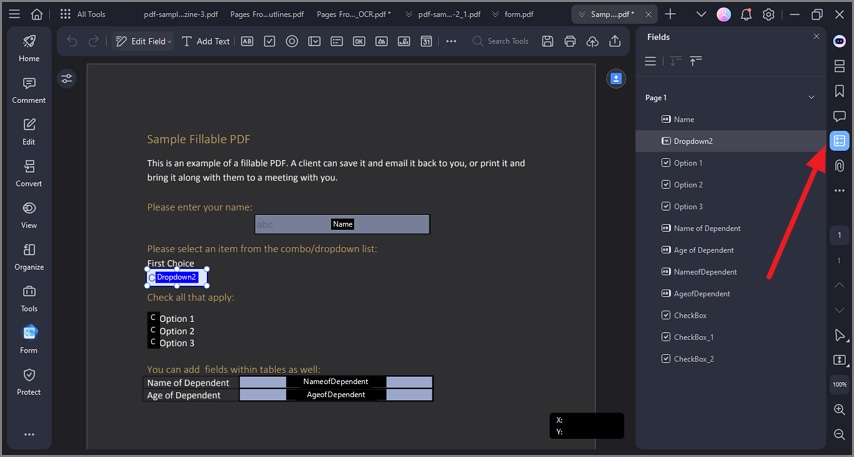This screenshot has height=457, width=854.
Task: Select the text field (AB) form tool
Action: (x=247, y=41)
